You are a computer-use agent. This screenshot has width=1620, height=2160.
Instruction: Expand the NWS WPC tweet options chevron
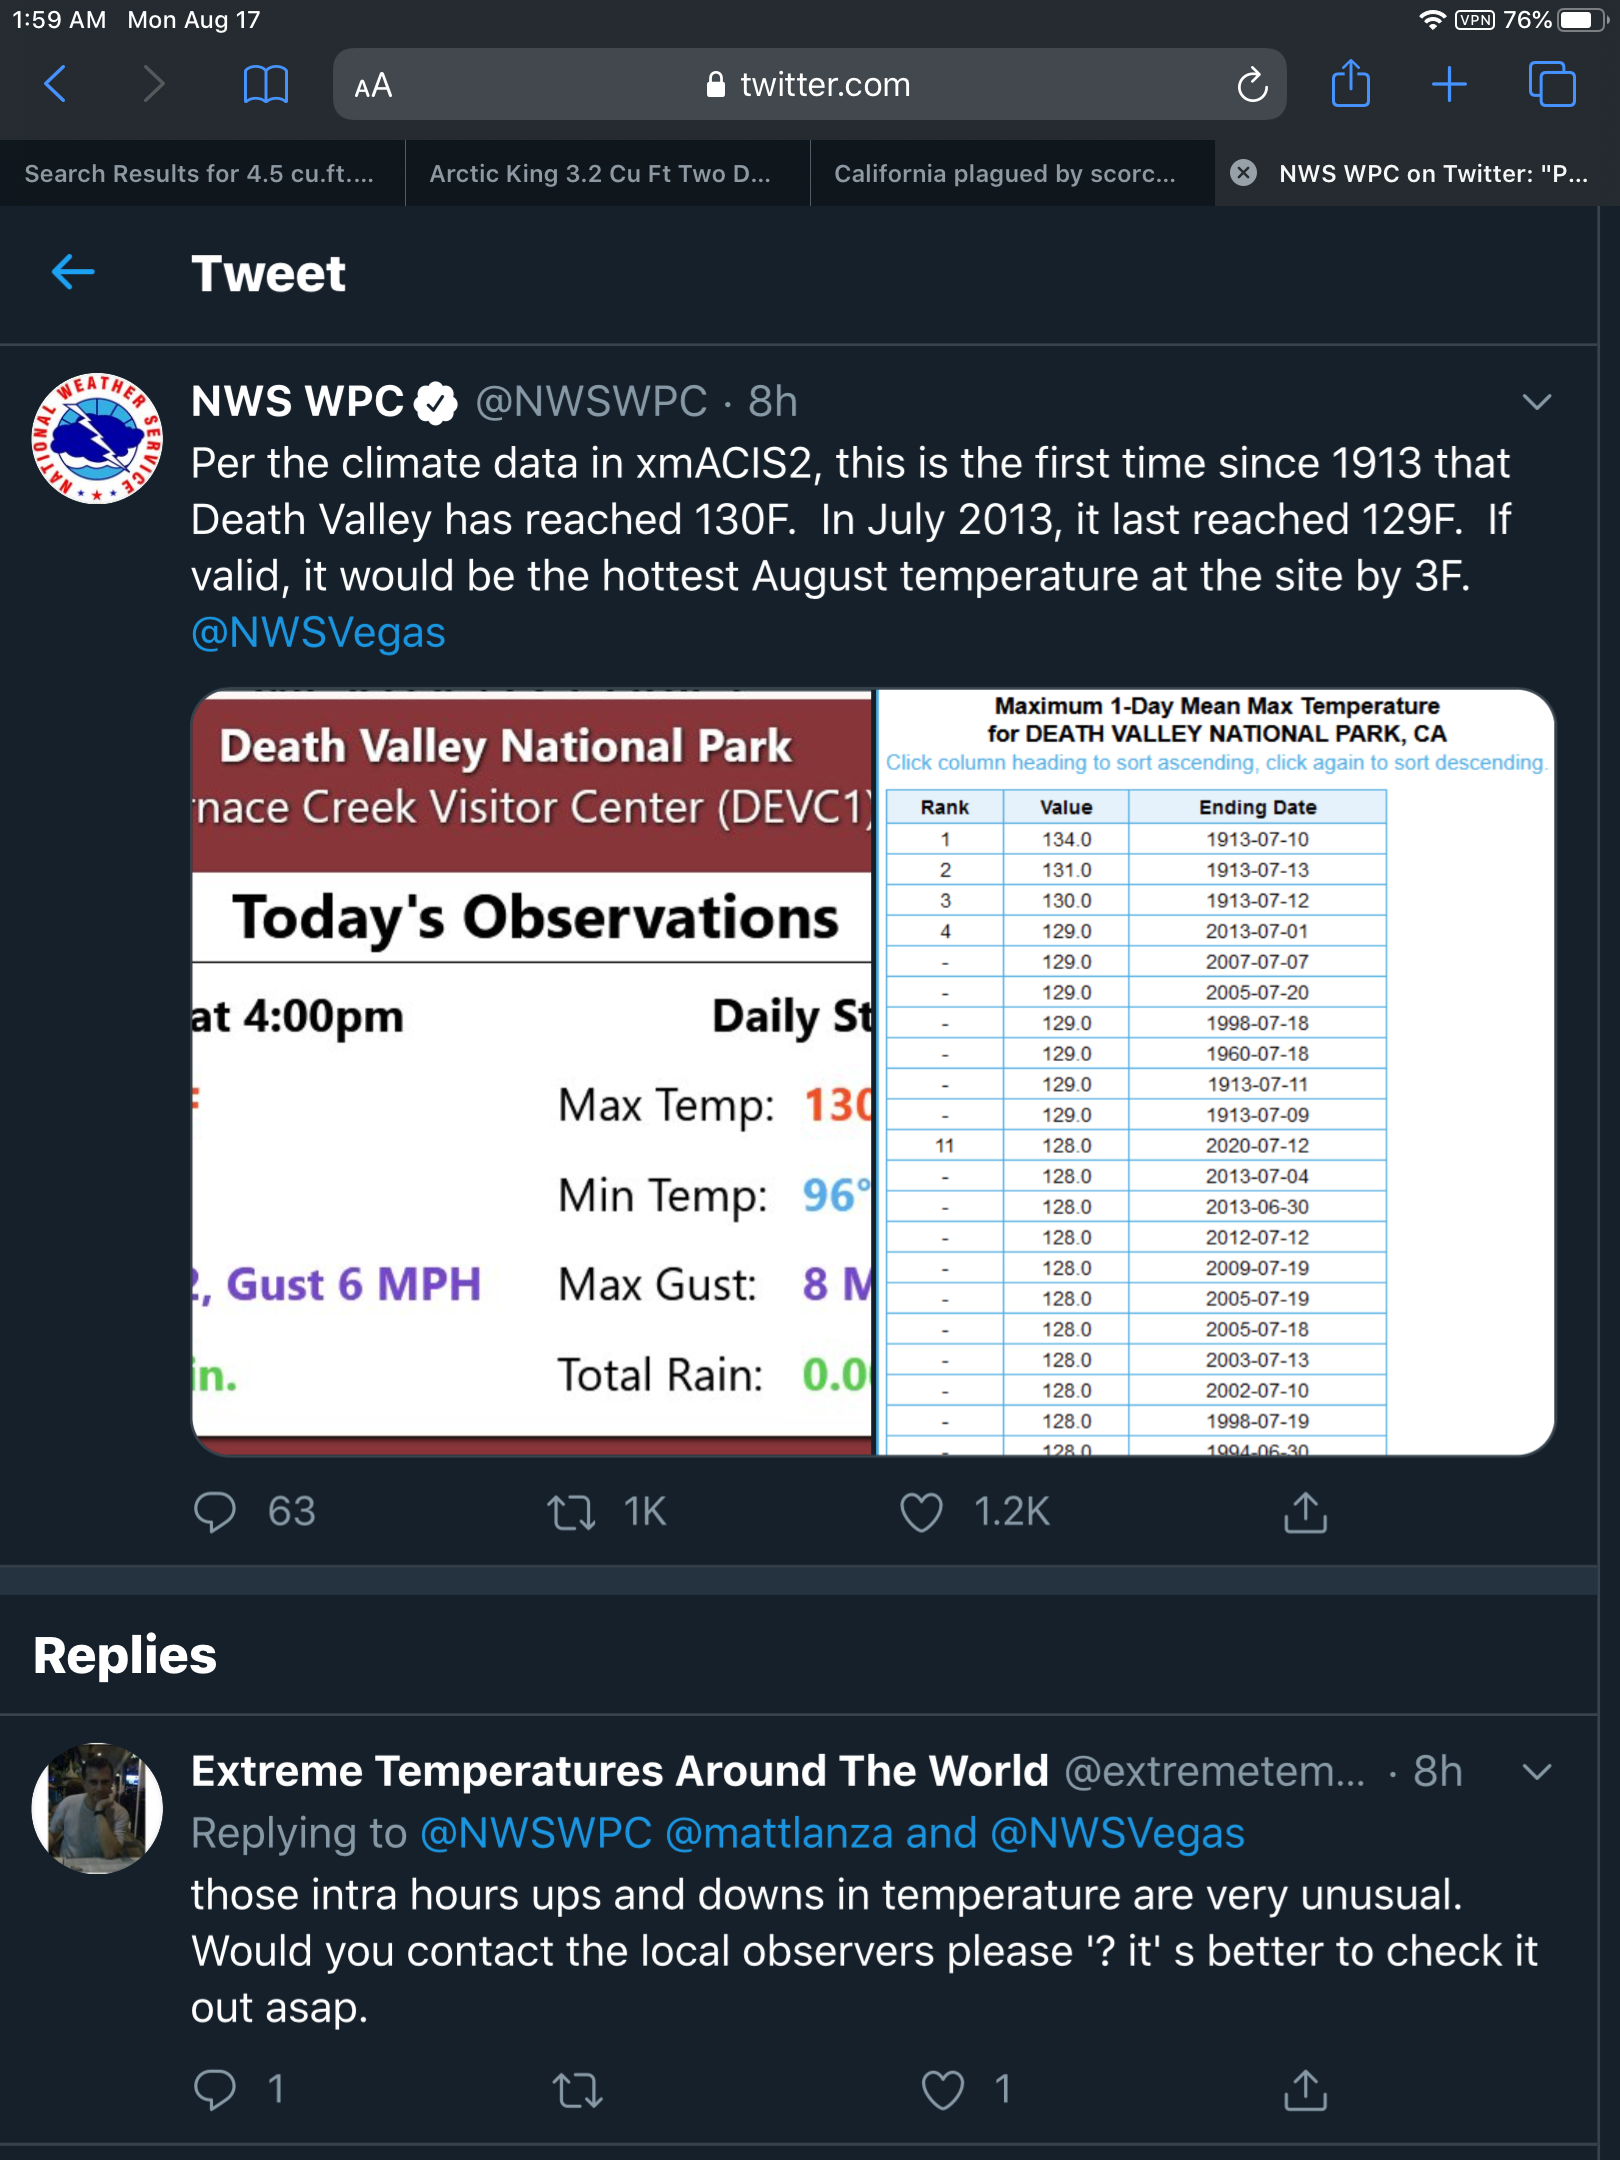point(1536,402)
